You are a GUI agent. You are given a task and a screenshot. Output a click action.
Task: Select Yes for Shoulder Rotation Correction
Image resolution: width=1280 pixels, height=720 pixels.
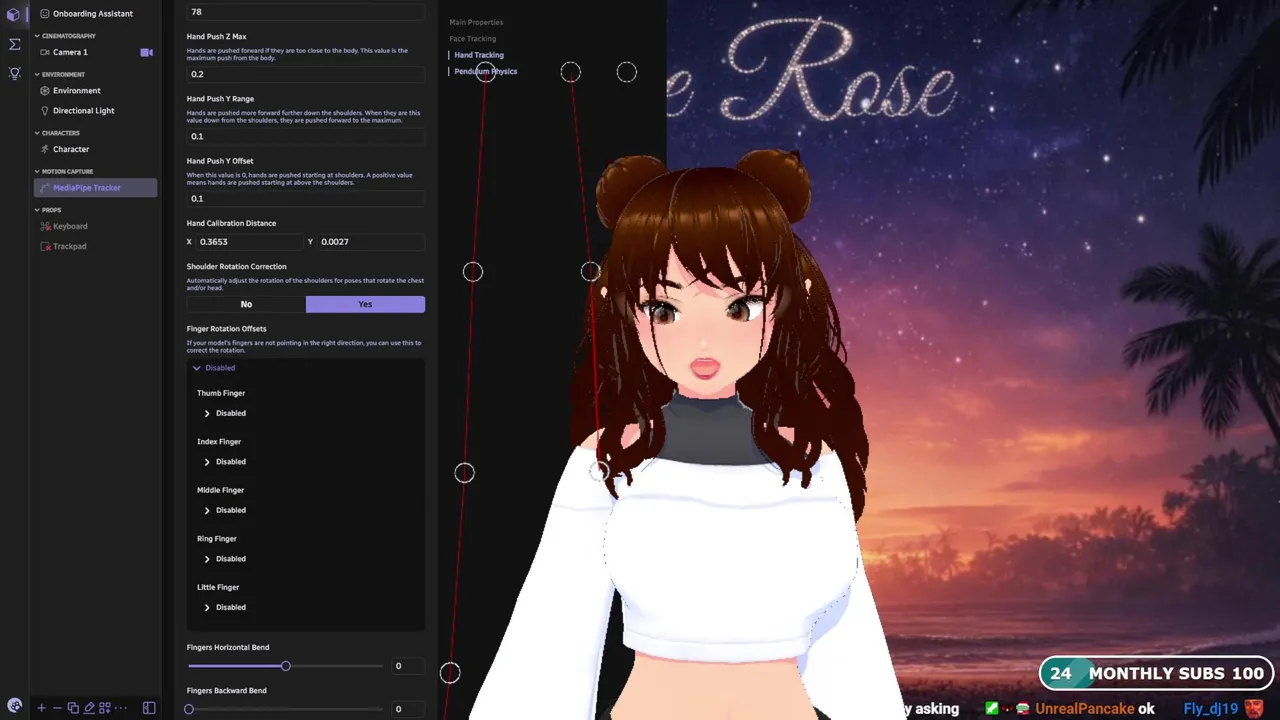(x=365, y=304)
